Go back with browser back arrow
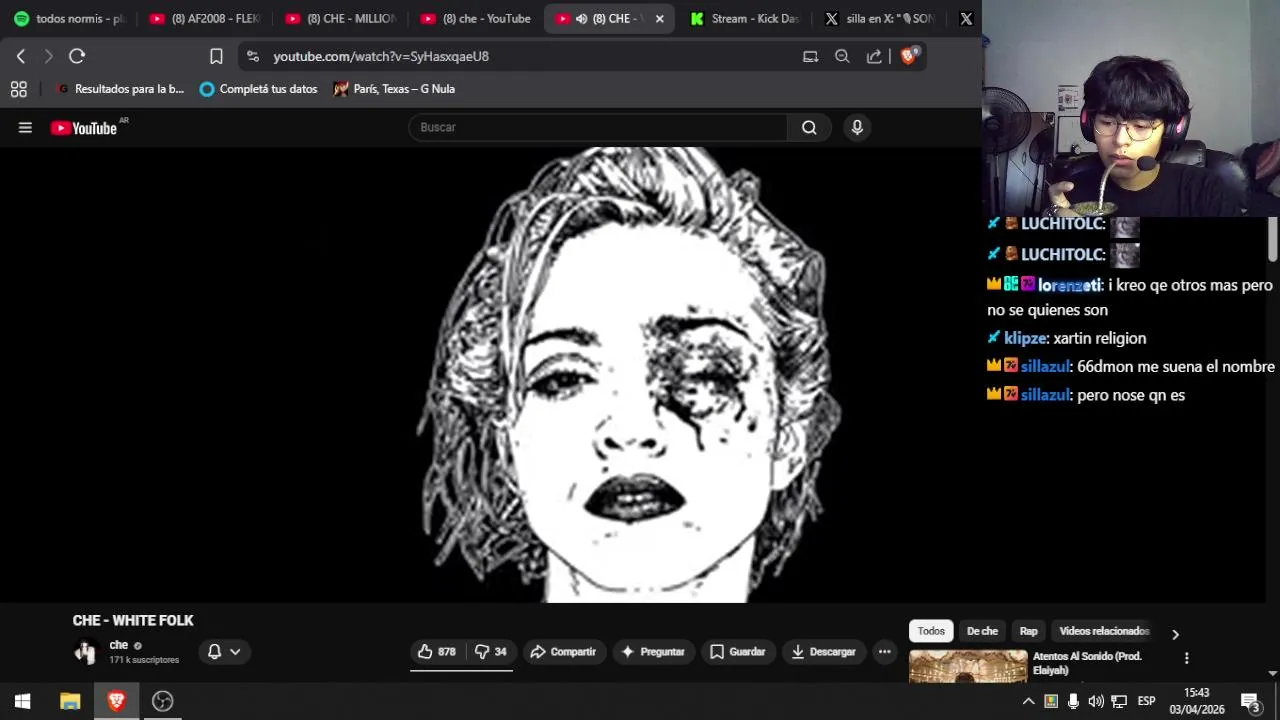Viewport: 1280px width, 720px height. click(21, 56)
